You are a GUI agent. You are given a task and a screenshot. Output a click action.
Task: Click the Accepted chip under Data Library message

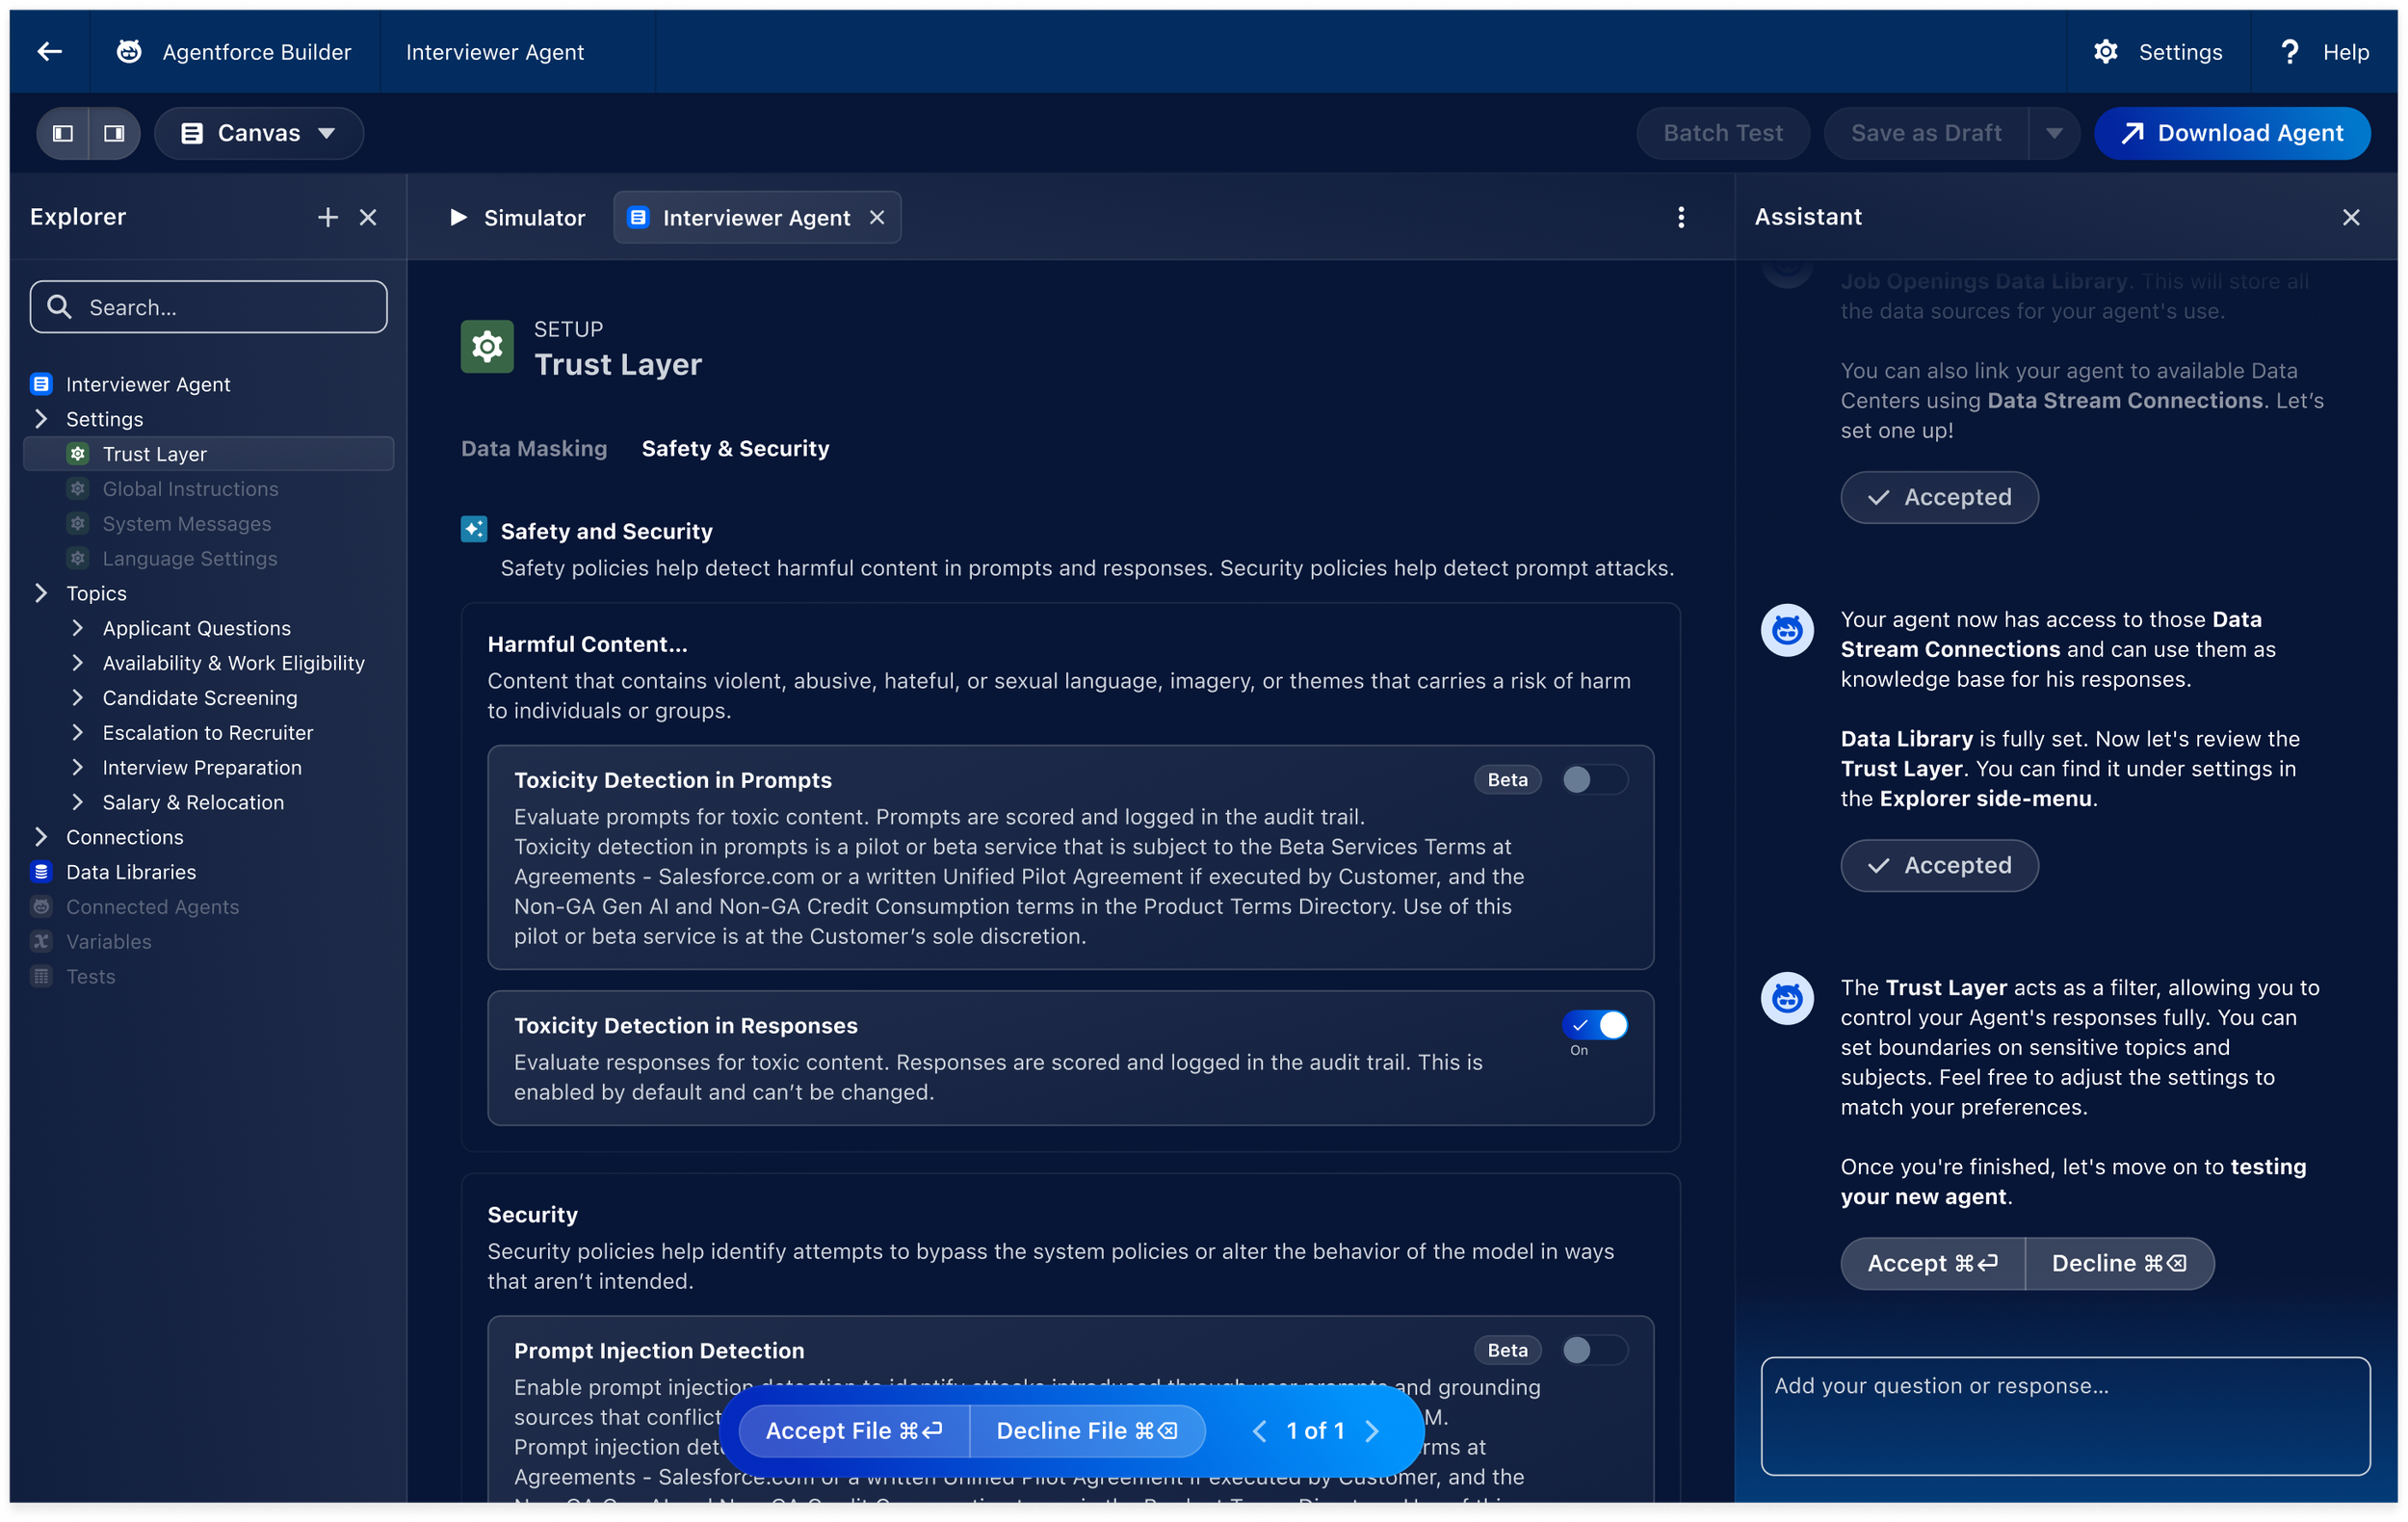coord(1939,865)
